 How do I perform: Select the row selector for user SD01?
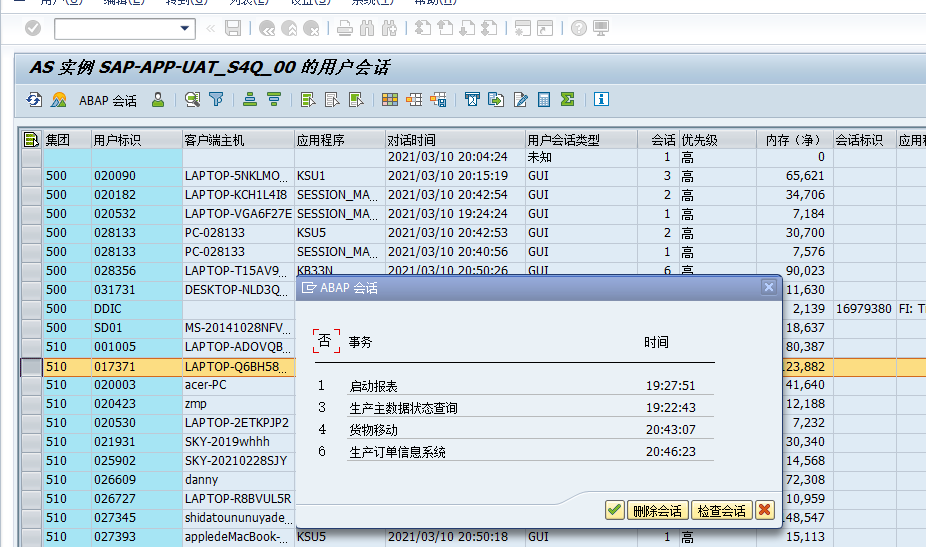point(31,328)
